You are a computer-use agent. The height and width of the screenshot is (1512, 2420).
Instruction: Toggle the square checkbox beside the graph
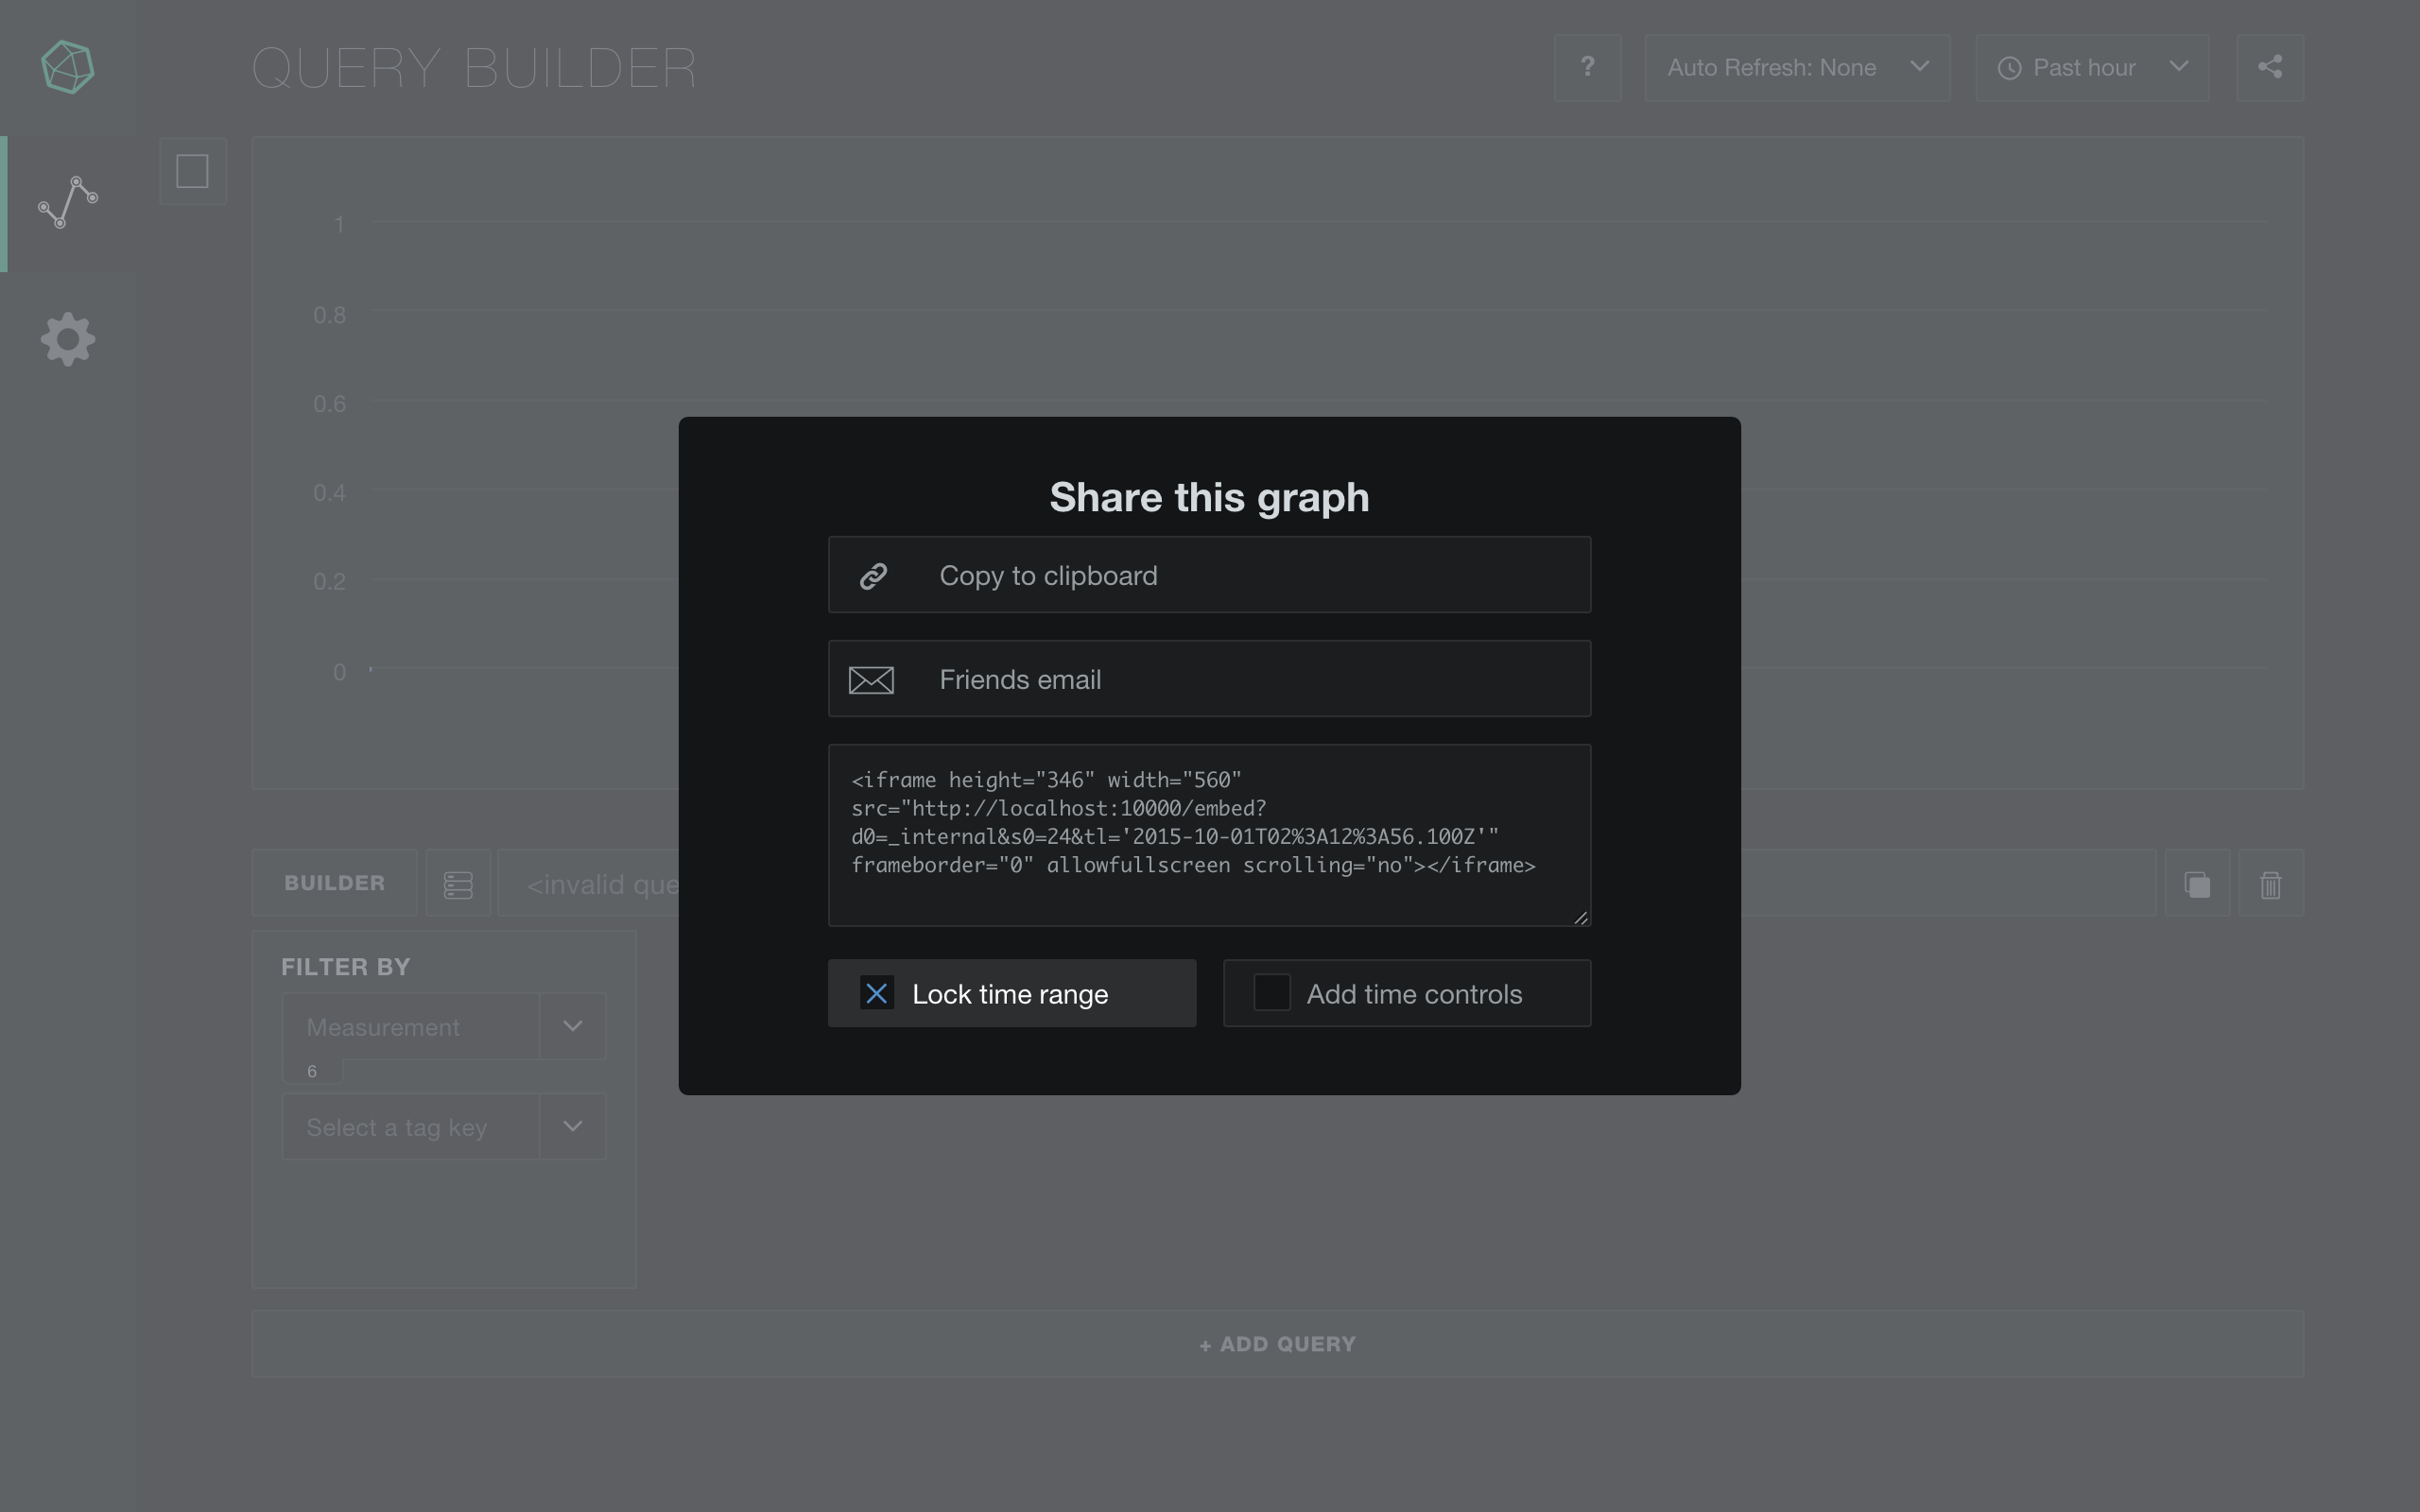[192, 171]
